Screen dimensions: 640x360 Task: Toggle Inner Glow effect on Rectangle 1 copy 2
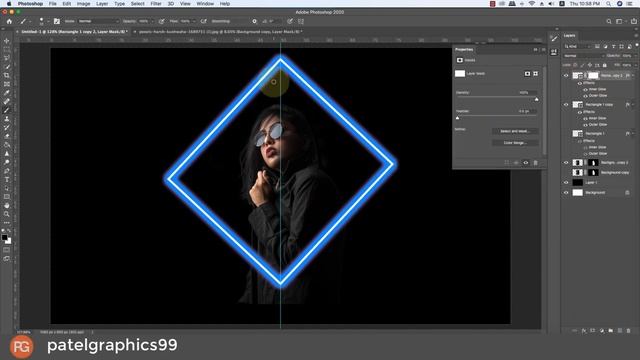pyautogui.click(x=585, y=89)
